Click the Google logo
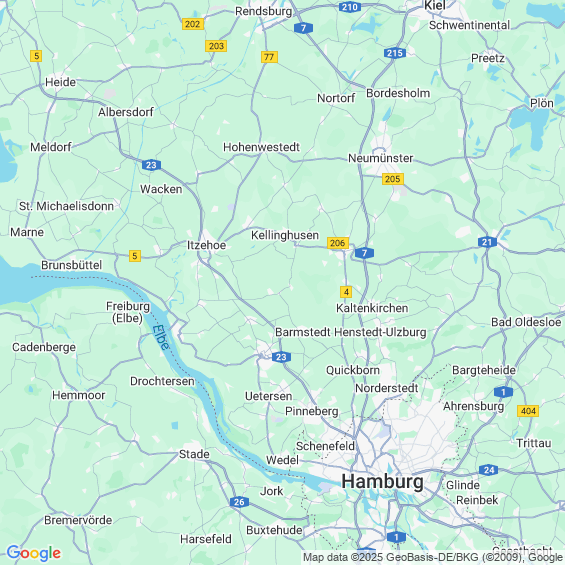565x565 pixels. 34,553
